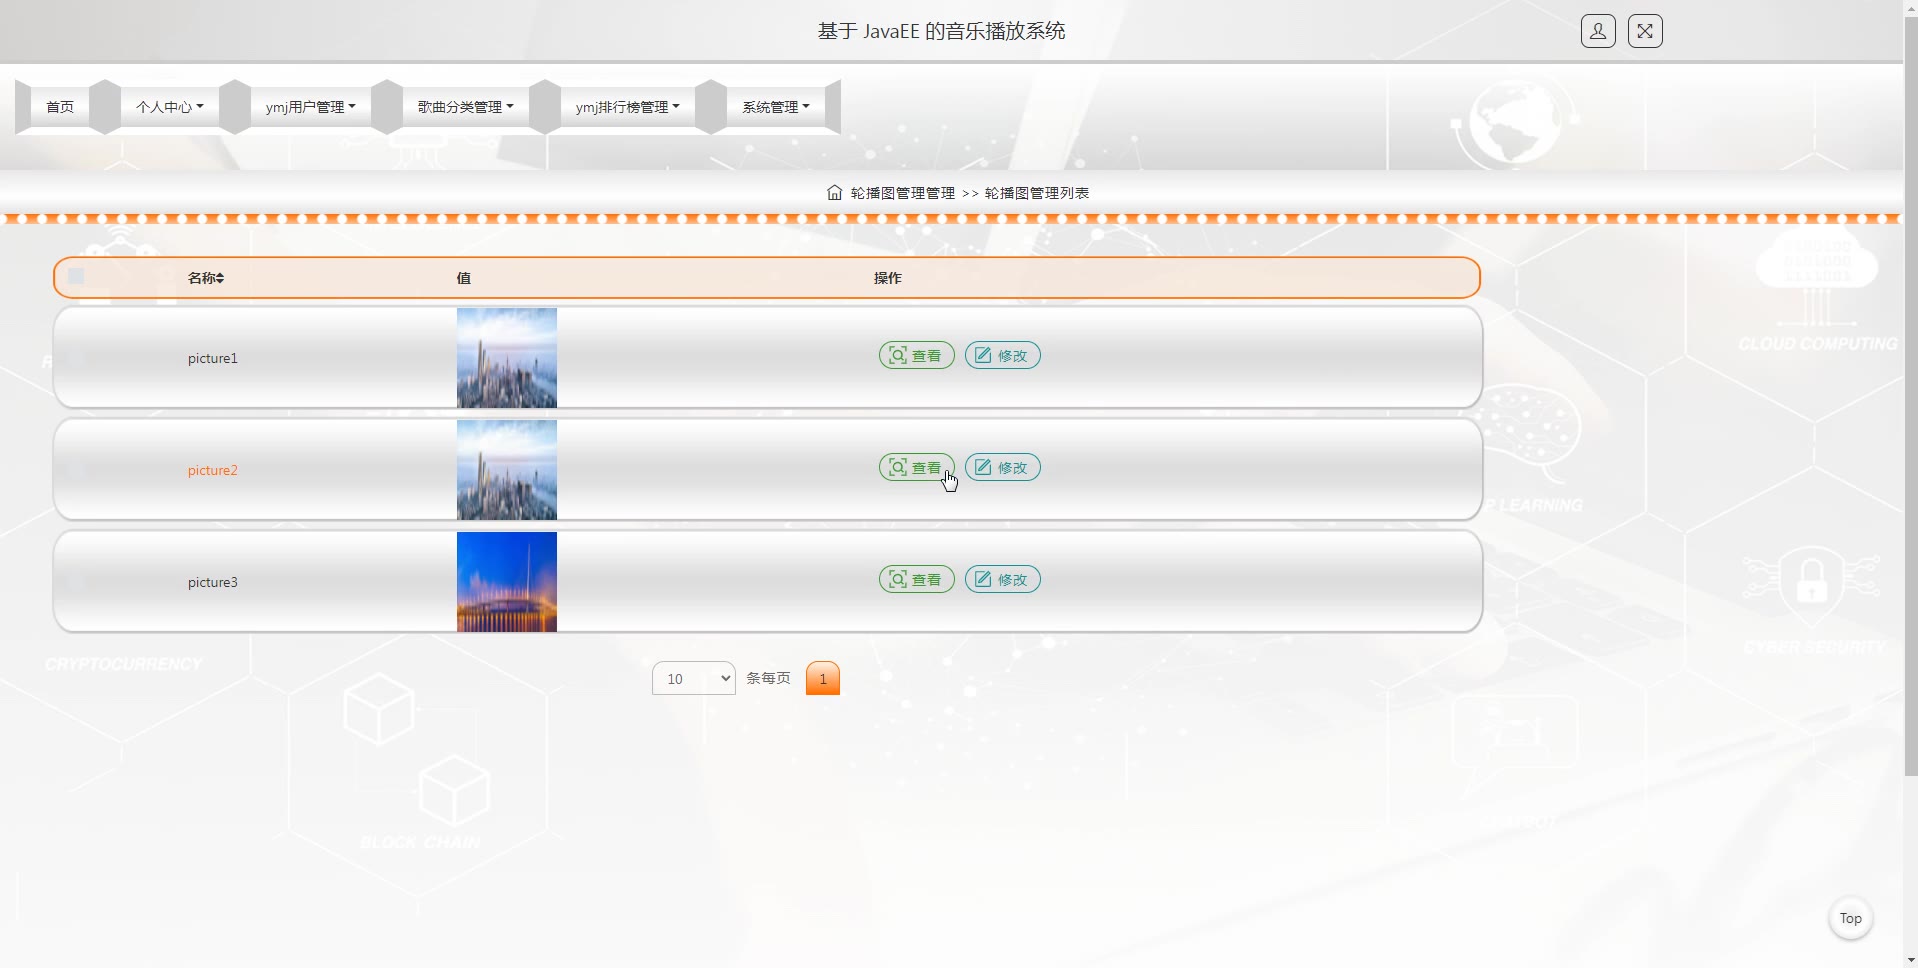
Task: Expand the ymj排行榜管理 dropdown menu
Action: point(627,106)
